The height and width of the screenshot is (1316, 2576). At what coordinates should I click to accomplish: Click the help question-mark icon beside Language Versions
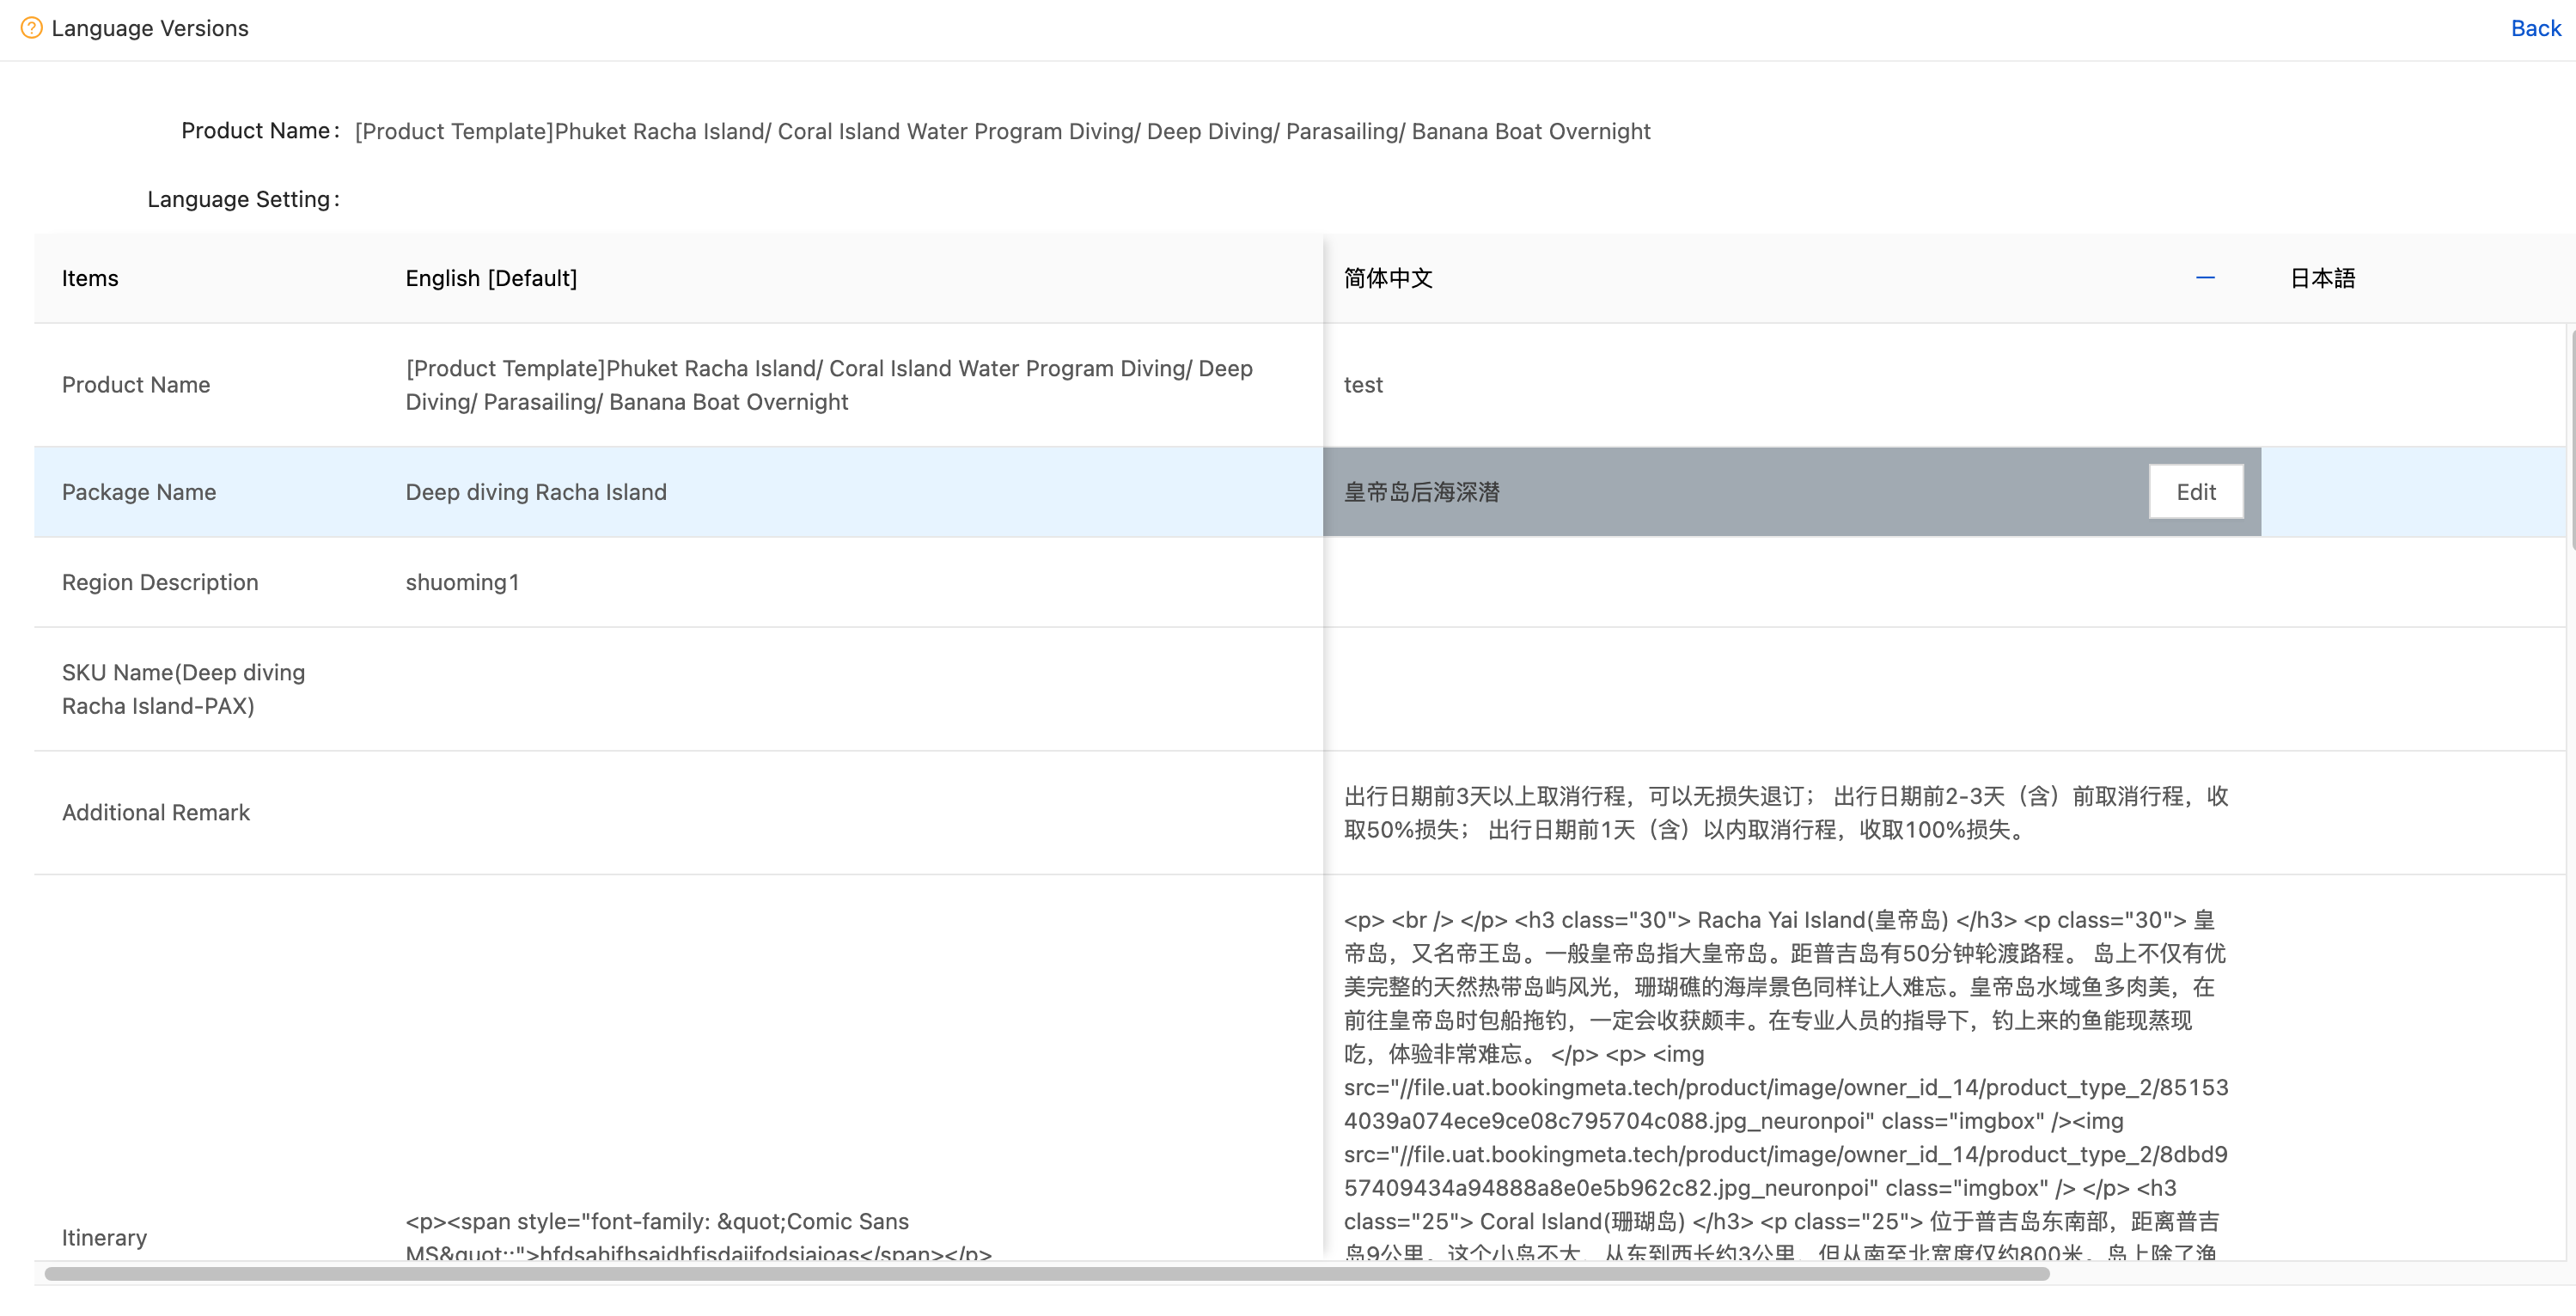(31, 28)
